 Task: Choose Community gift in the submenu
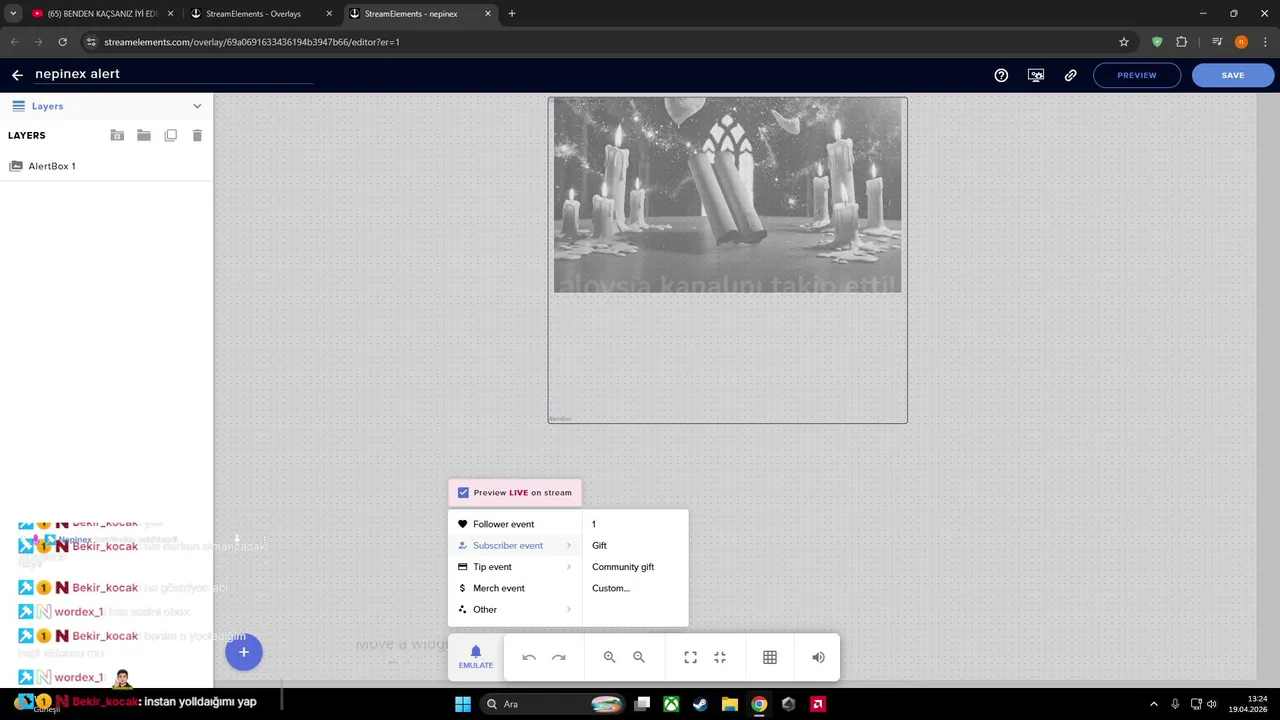tap(635, 567)
